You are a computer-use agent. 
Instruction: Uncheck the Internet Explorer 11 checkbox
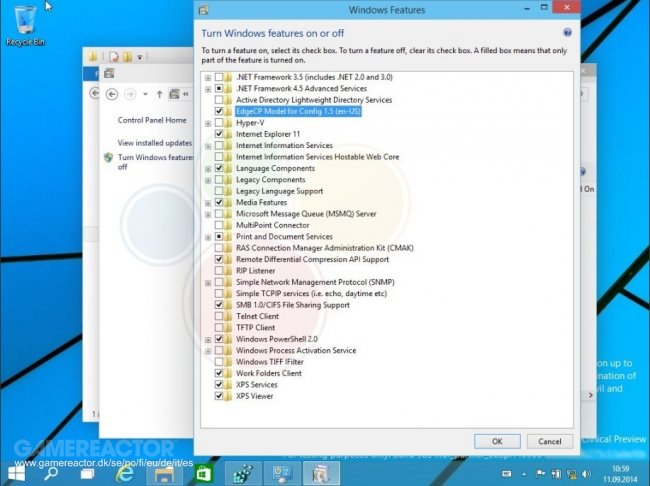click(219, 134)
